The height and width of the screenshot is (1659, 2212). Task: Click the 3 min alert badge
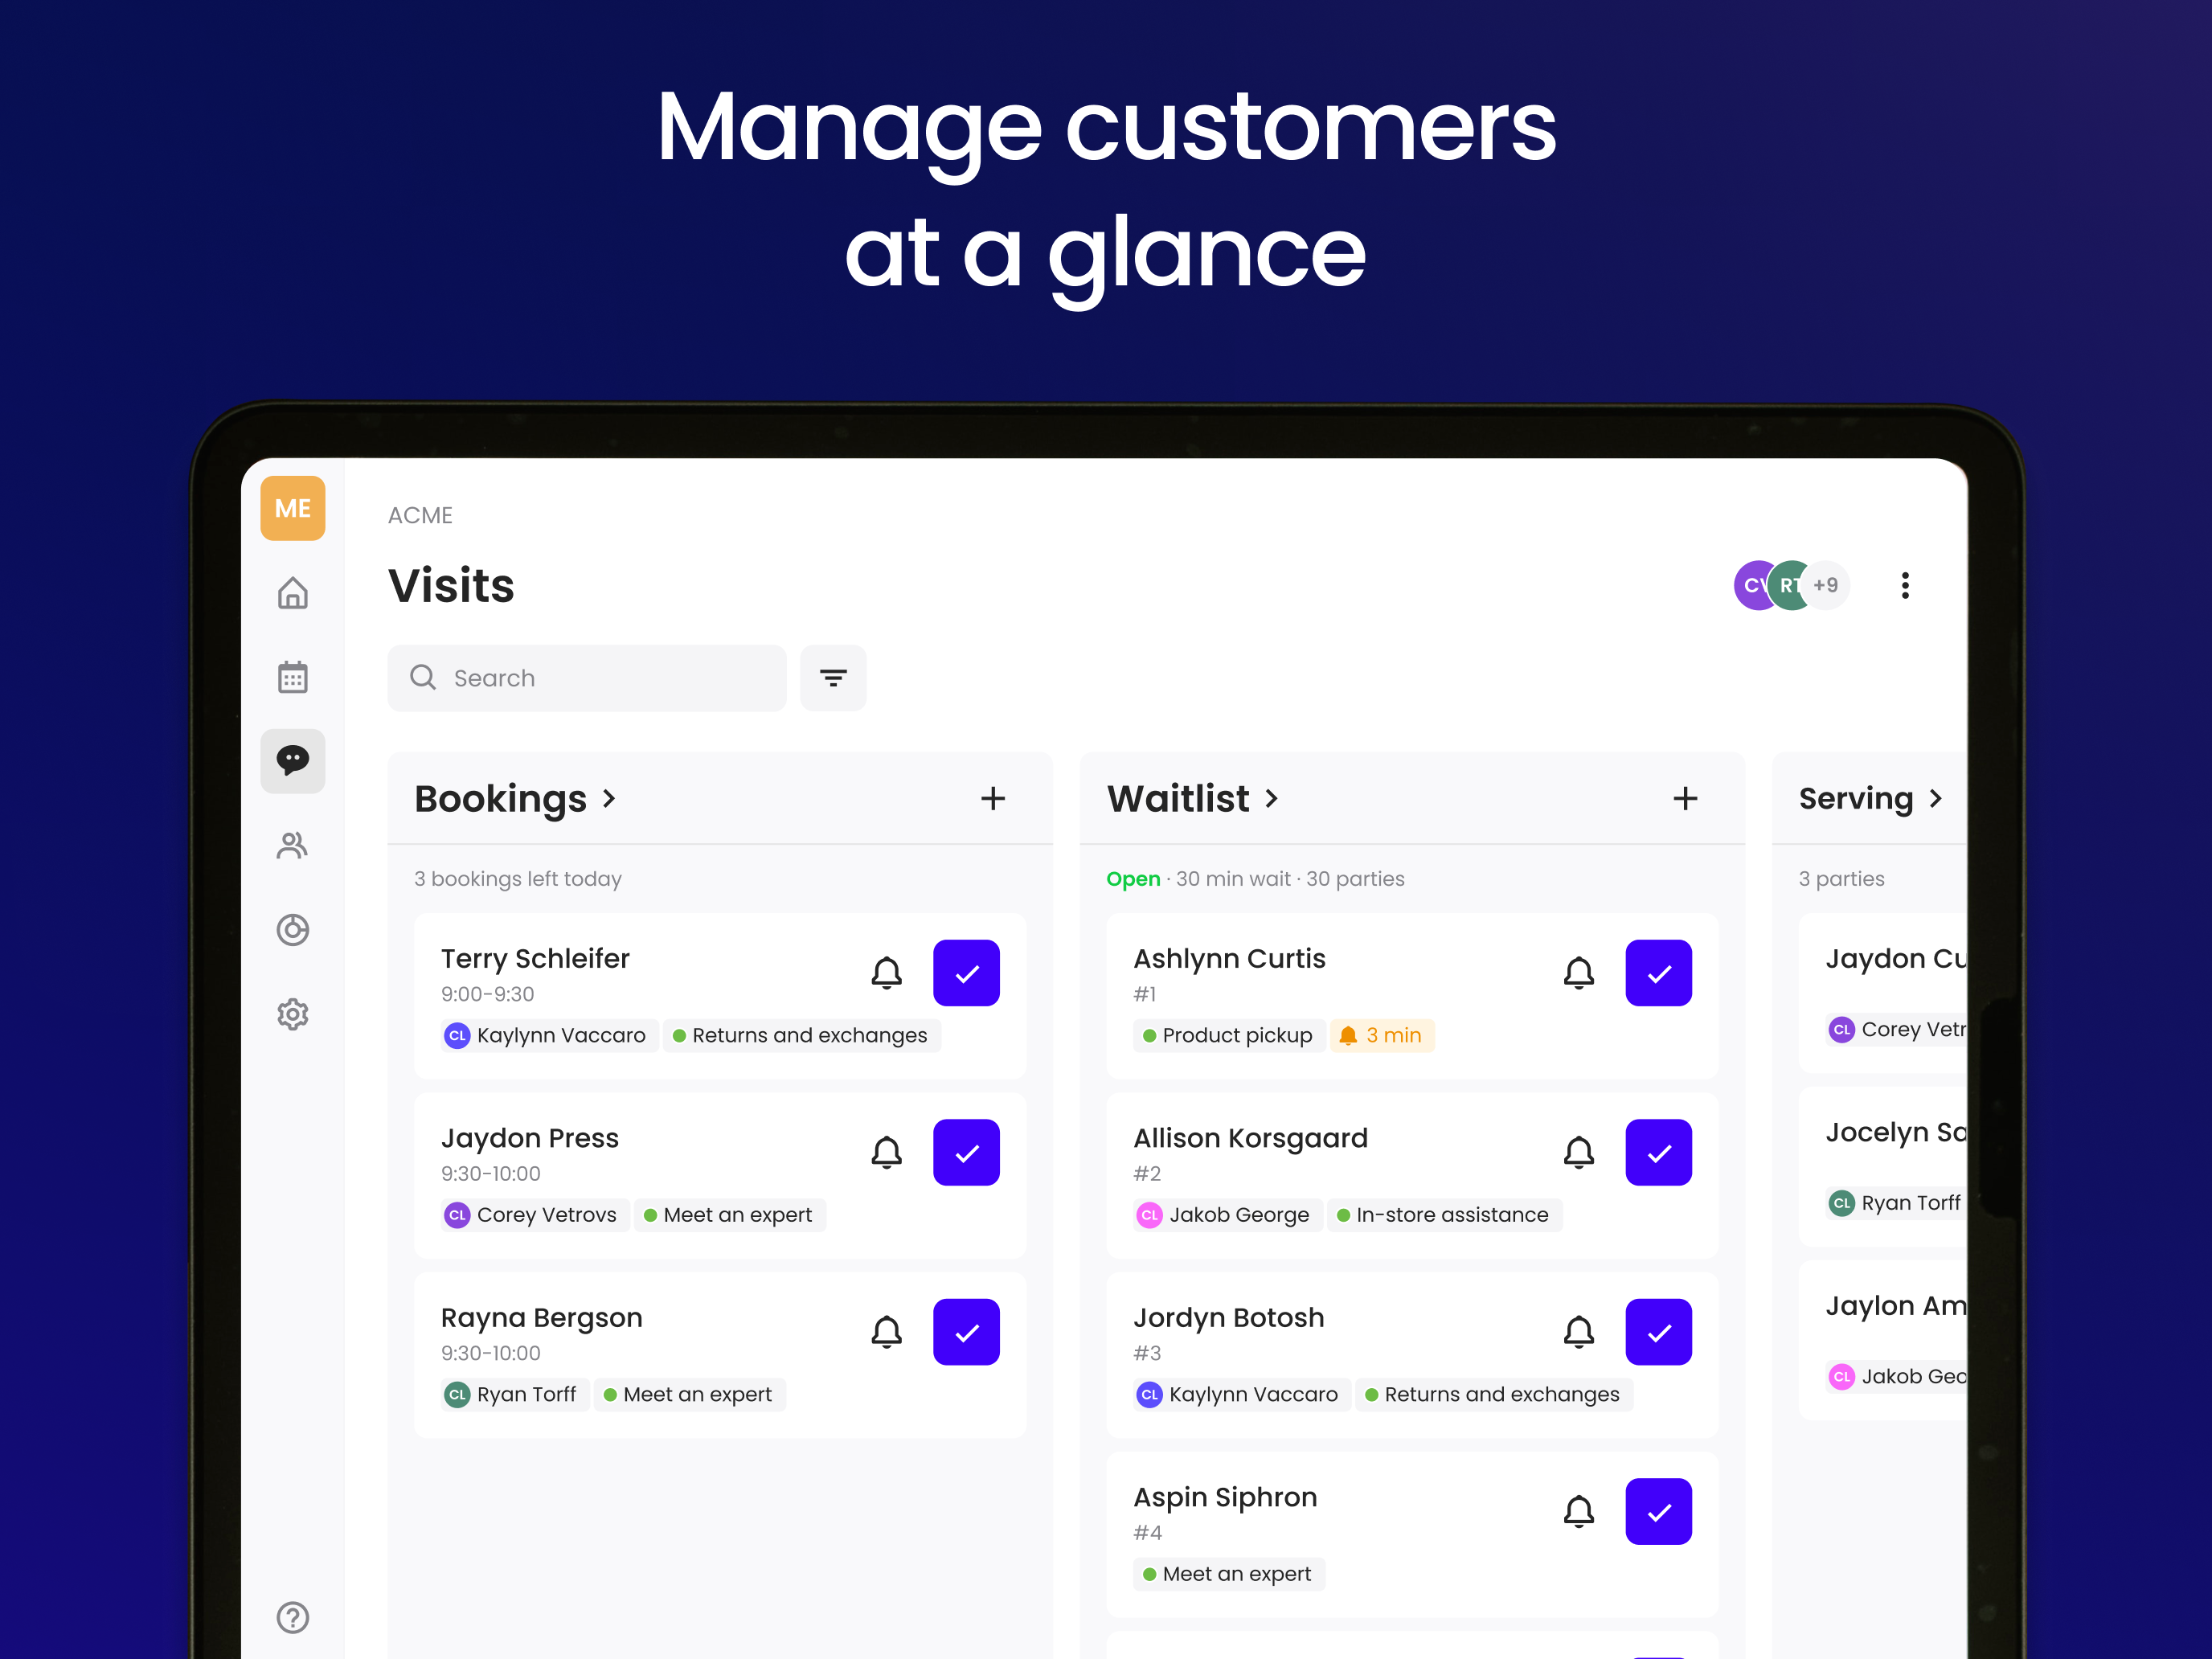[1381, 1035]
